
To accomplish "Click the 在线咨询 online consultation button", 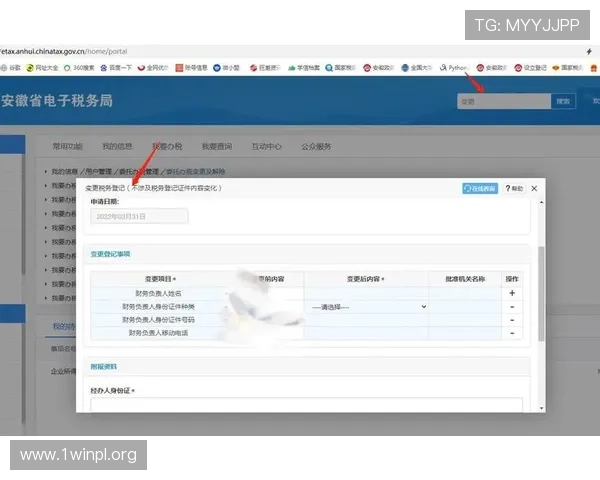I will point(480,188).
